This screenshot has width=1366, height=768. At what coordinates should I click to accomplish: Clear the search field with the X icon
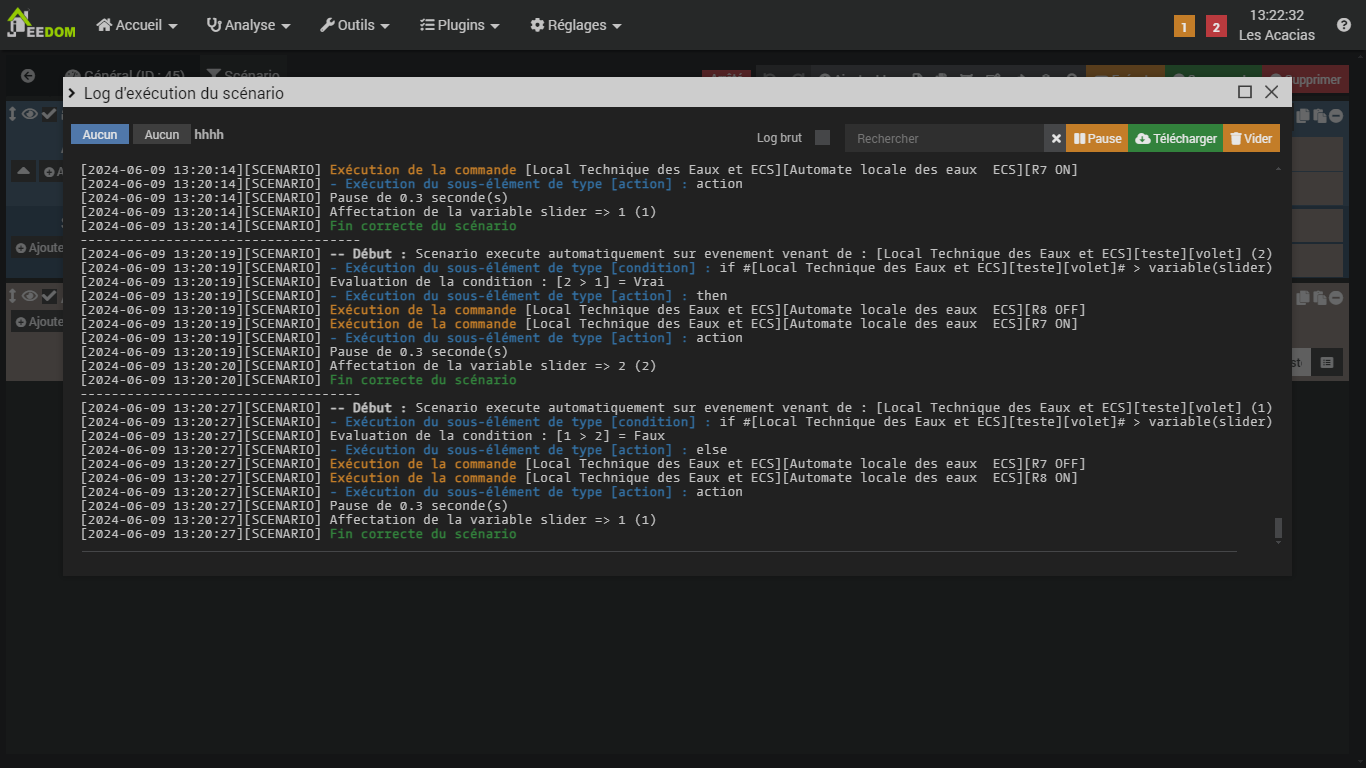[1055, 138]
